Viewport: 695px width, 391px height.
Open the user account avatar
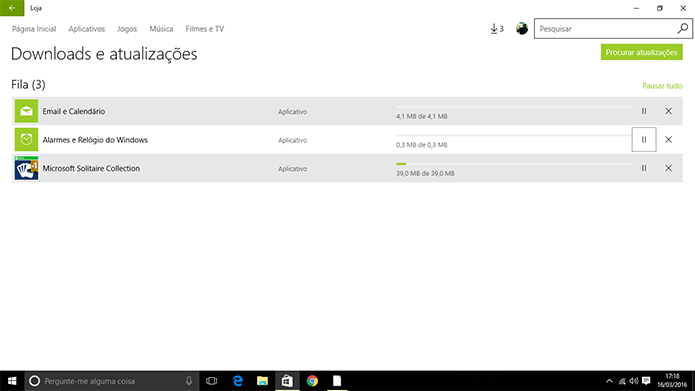click(522, 29)
